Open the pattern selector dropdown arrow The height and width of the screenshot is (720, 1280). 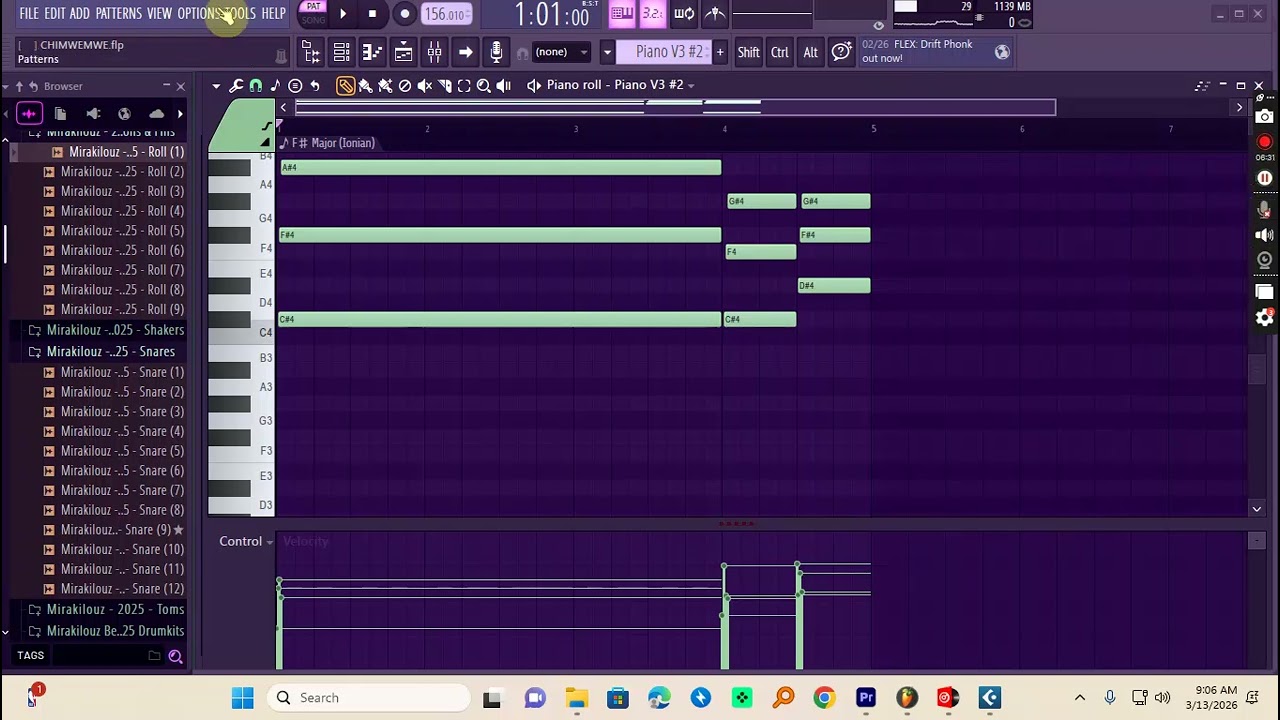[606, 52]
